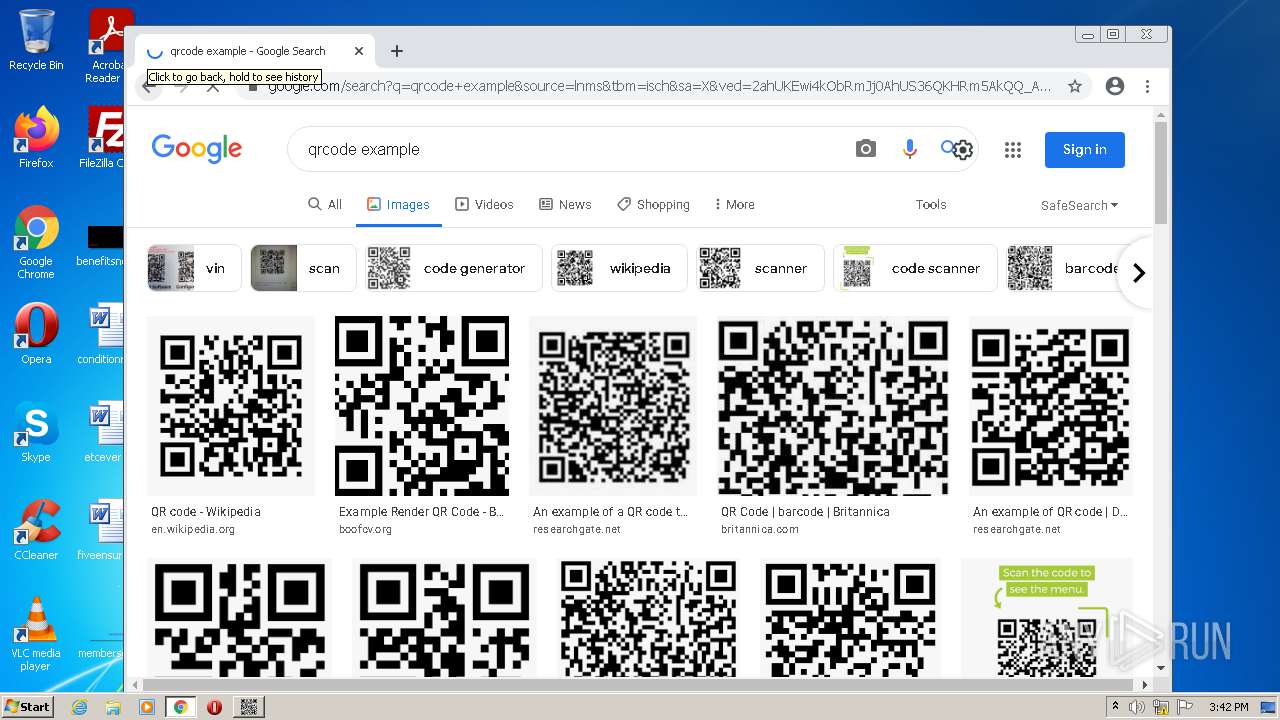This screenshot has height=720, width=1280.
Task: Click Start button
Action: [27, 707]
